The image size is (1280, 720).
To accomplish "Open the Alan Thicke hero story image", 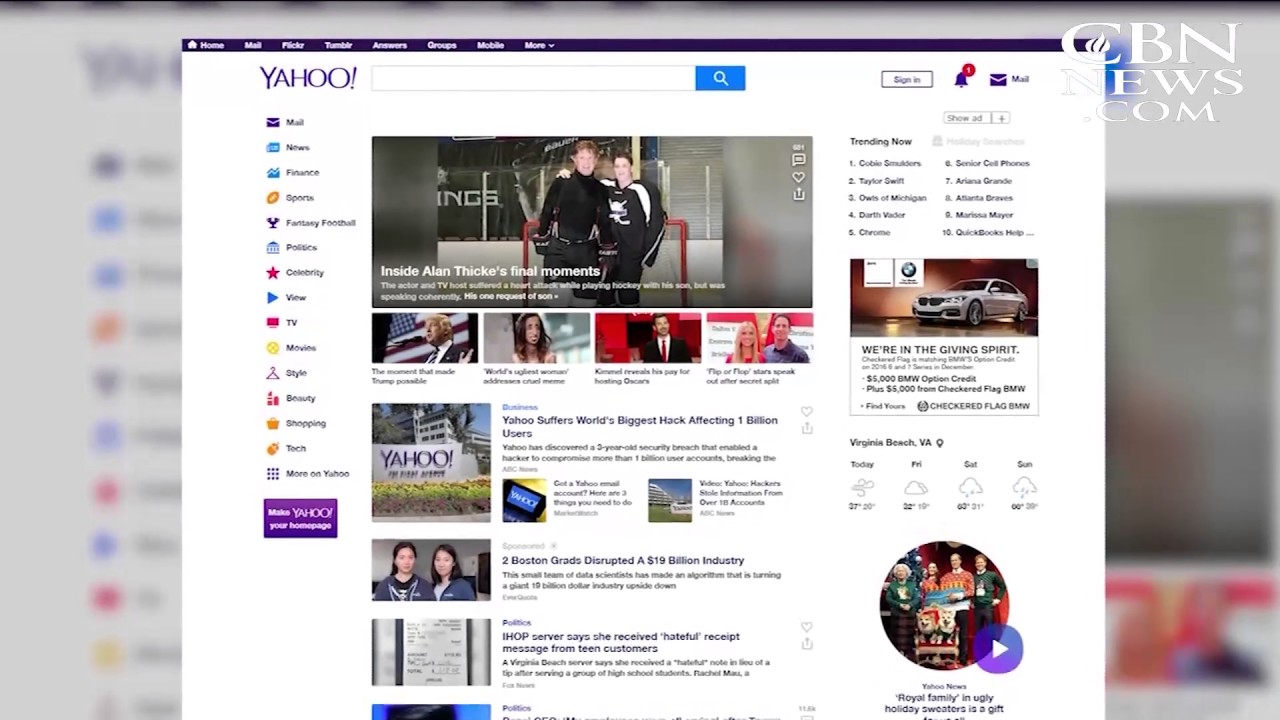I will (x=592, y=222).
